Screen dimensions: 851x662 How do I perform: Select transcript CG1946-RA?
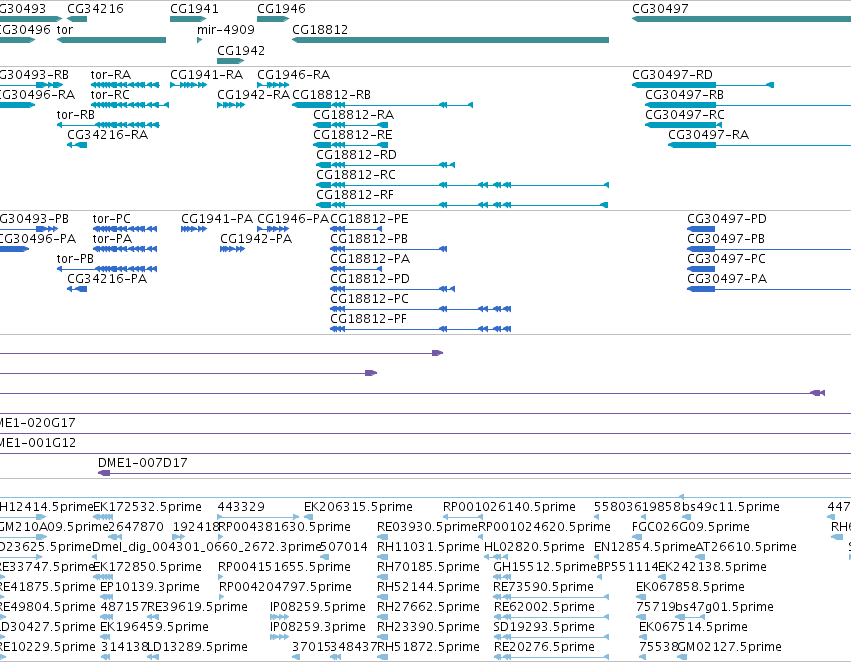pyautogui.click(x=273, y=85)
